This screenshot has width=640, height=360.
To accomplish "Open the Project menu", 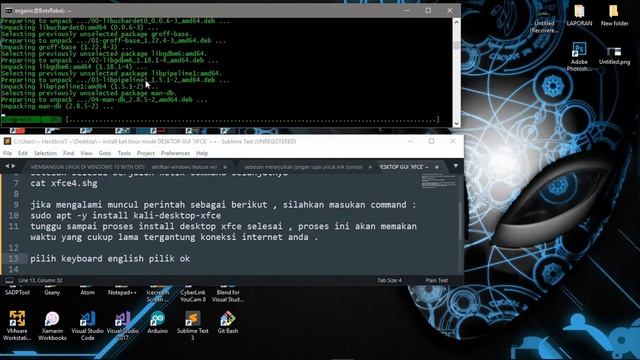I will pos(146,153).
